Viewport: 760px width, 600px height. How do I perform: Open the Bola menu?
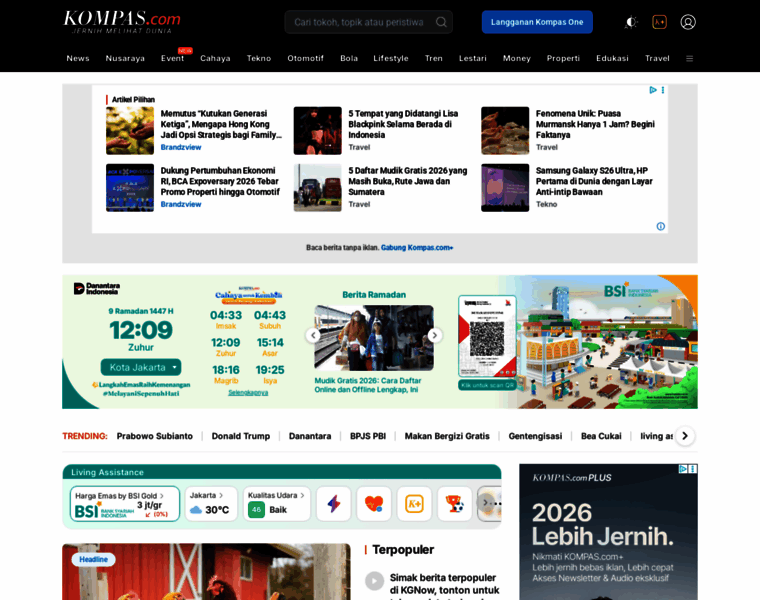click(349, 58)
